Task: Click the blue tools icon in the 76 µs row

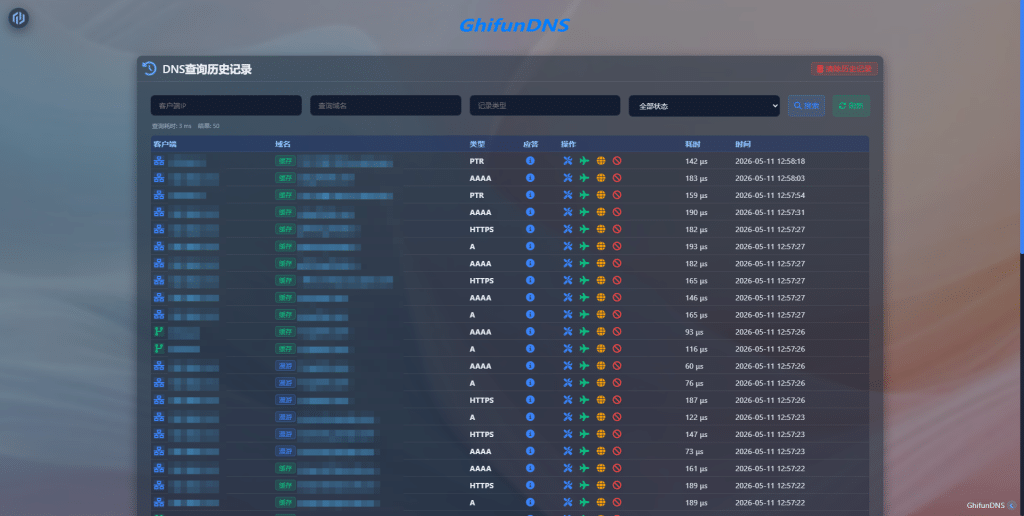Action: (568, 383)
